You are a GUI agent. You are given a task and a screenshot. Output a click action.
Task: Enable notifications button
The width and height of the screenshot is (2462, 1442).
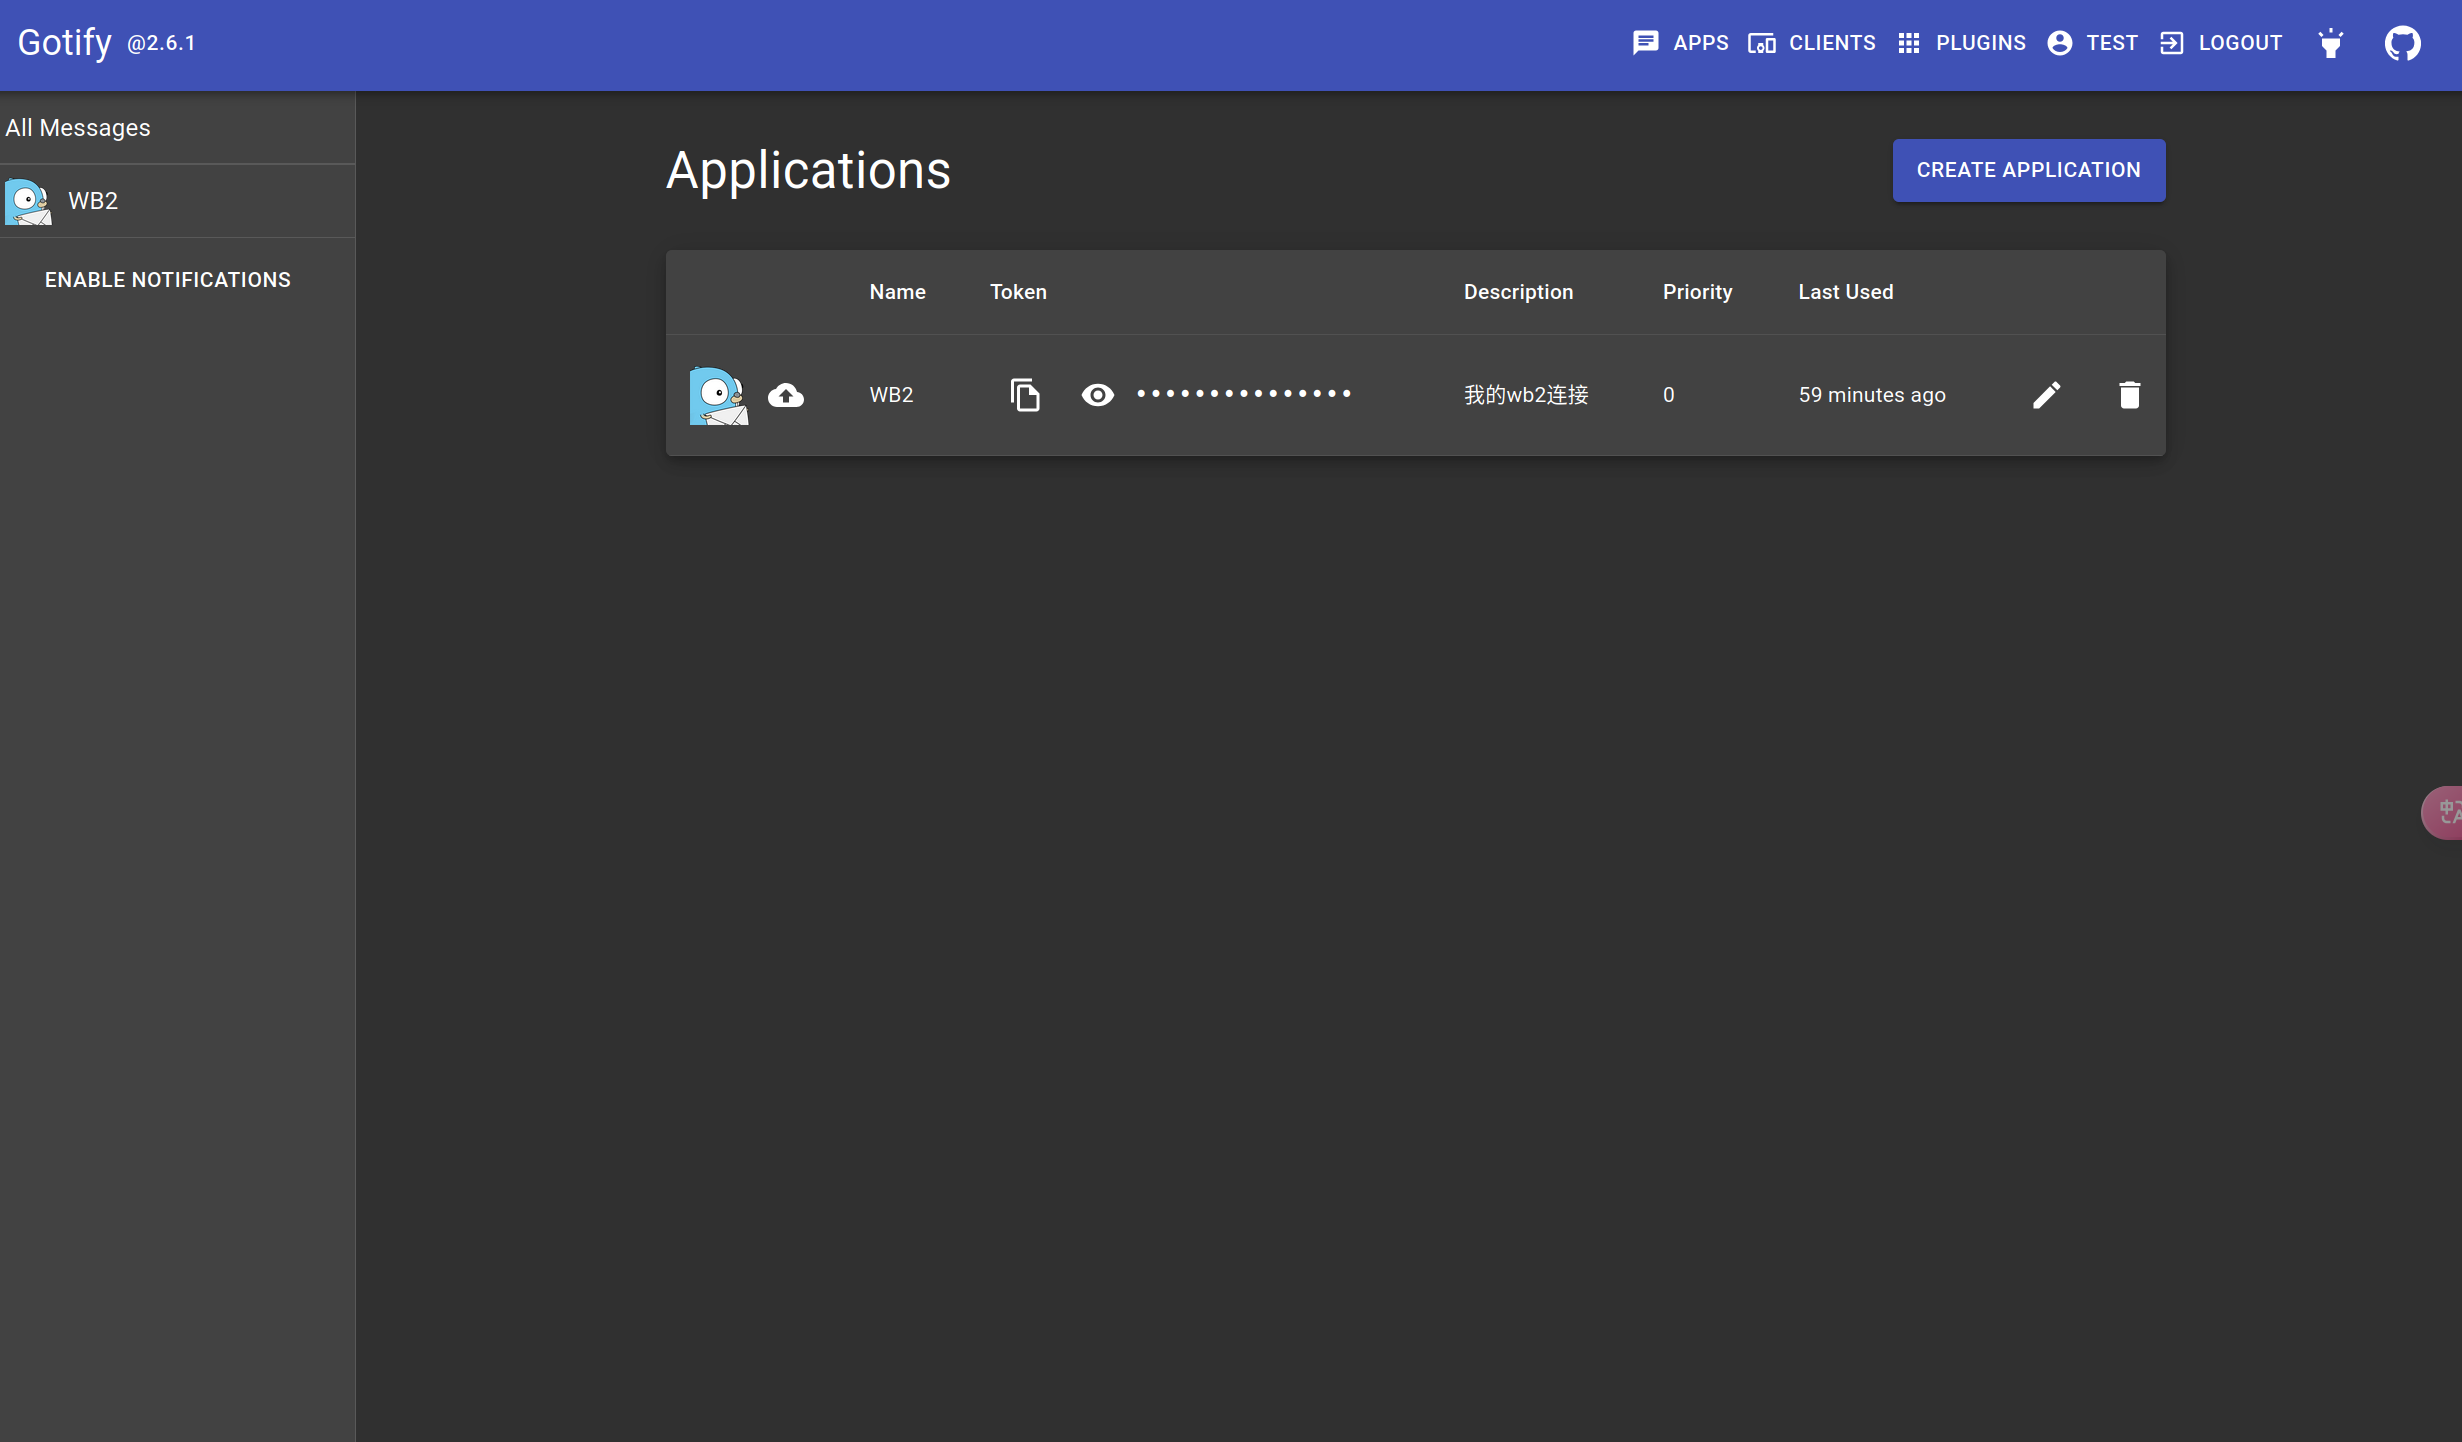tap(168, 280)
